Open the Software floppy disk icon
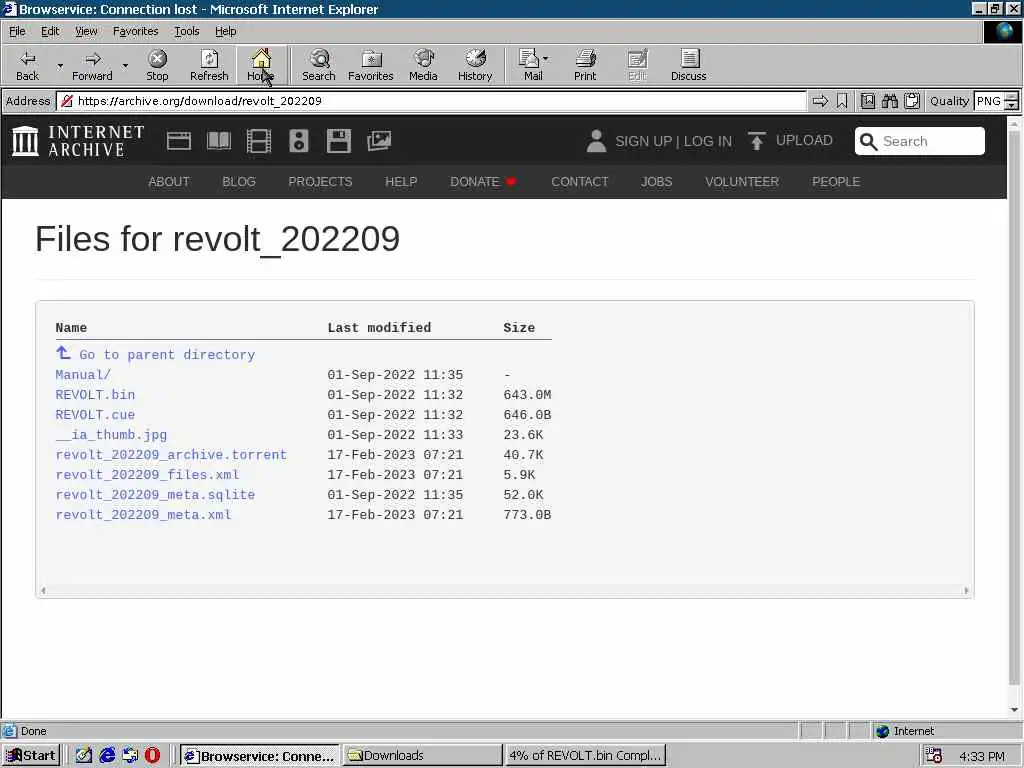 pos(338,141)
